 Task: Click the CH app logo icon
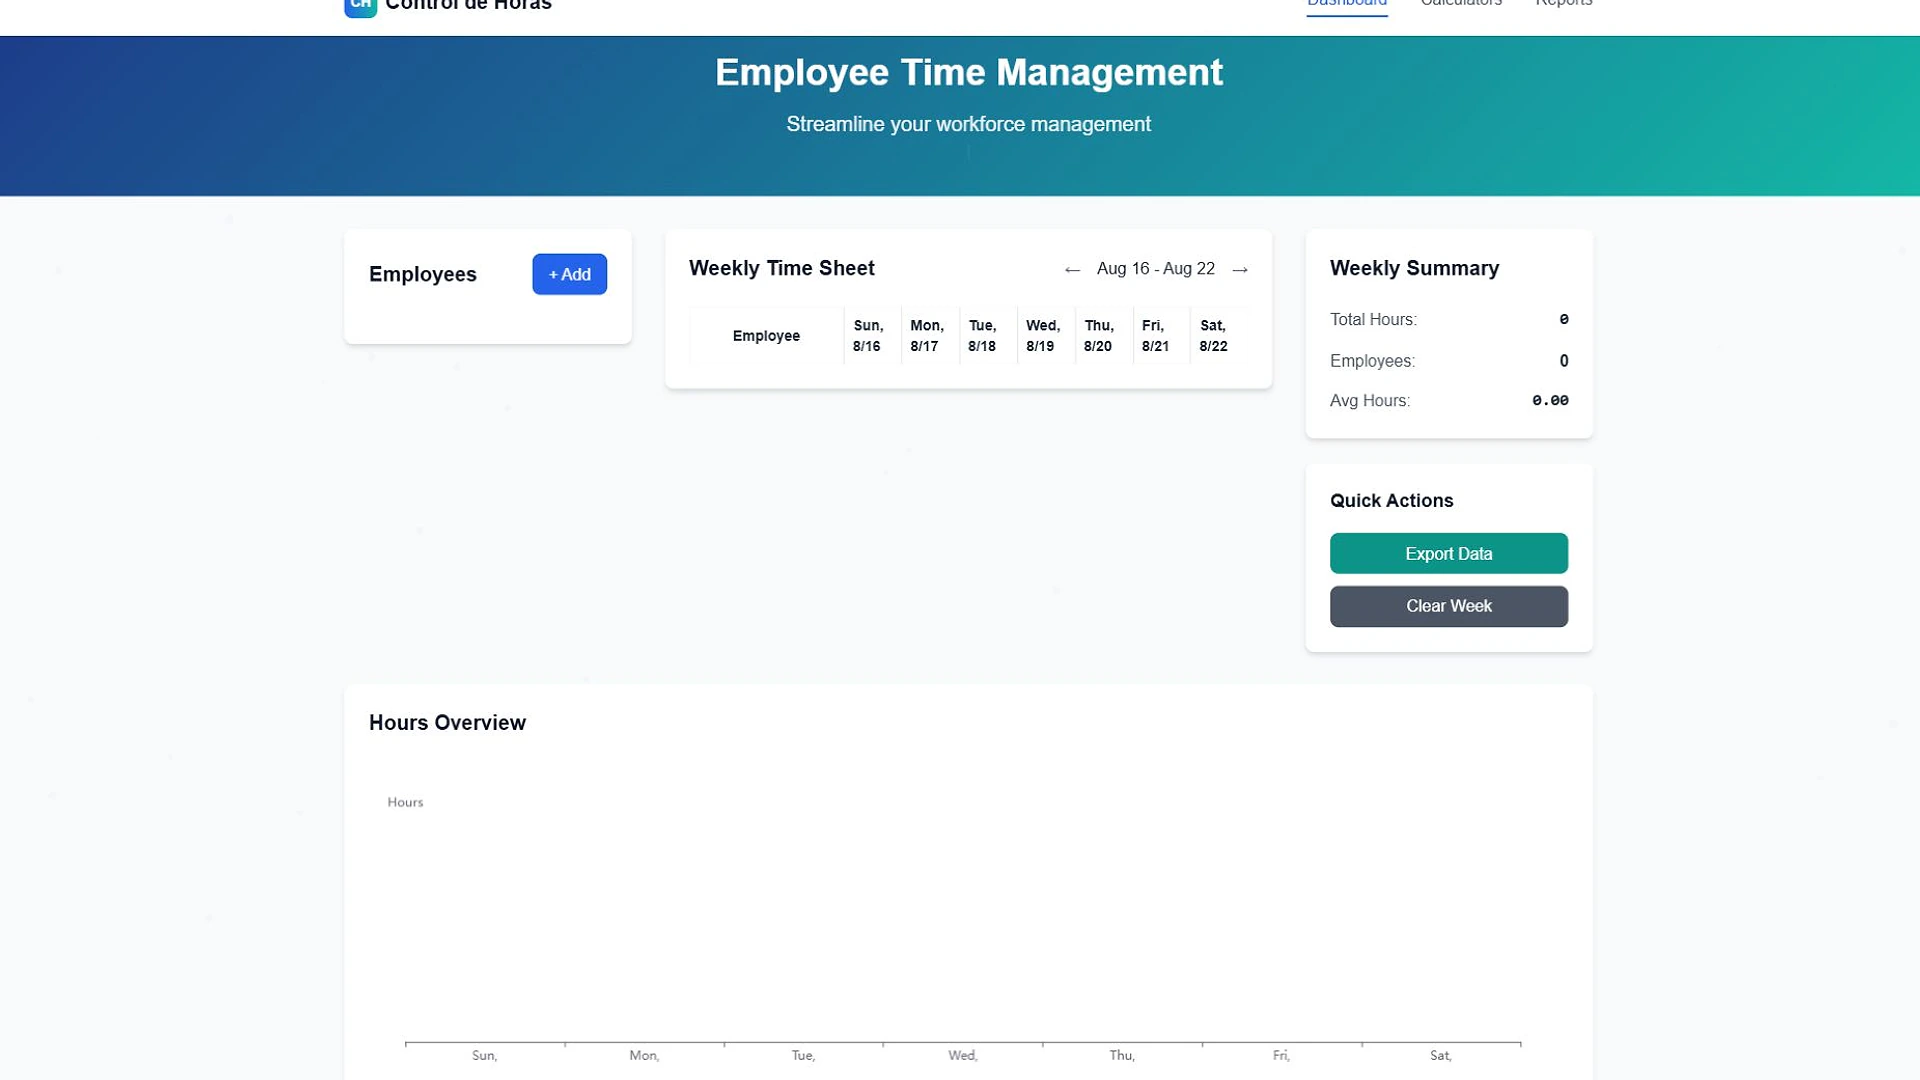coord(360,6)
